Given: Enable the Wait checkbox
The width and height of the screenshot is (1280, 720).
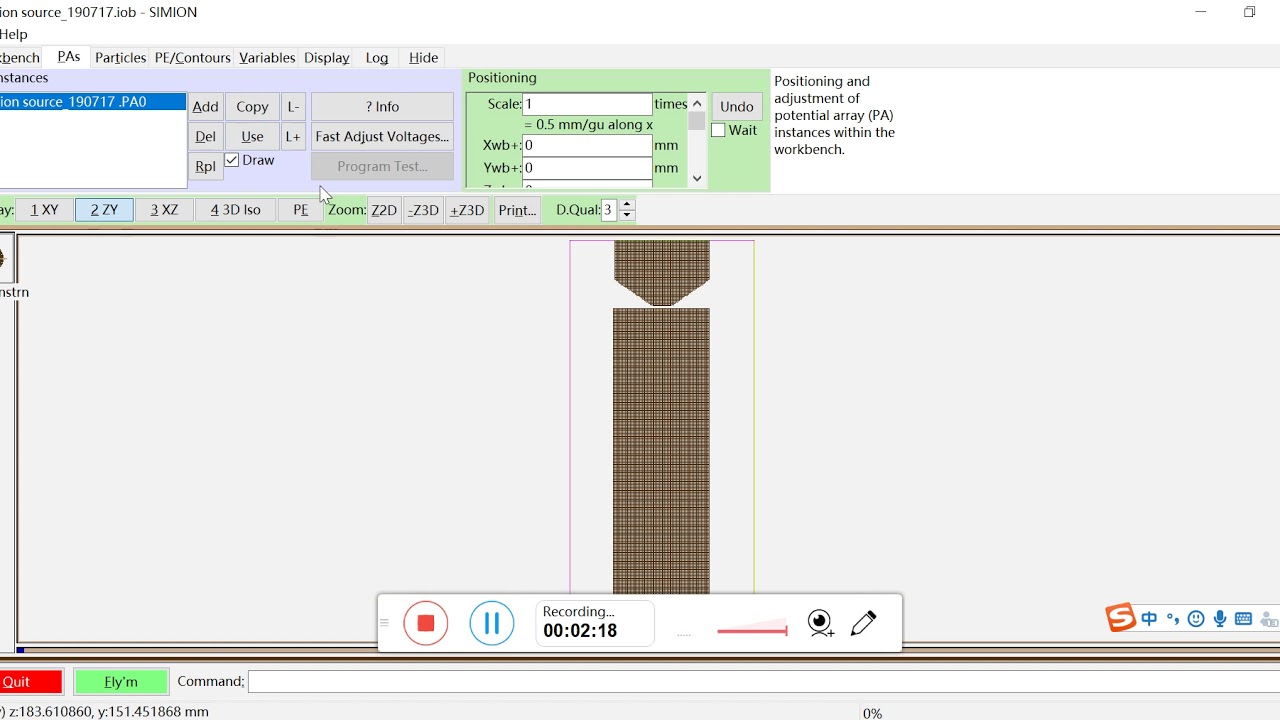Looking at the screenshot, I should [718, 130].
